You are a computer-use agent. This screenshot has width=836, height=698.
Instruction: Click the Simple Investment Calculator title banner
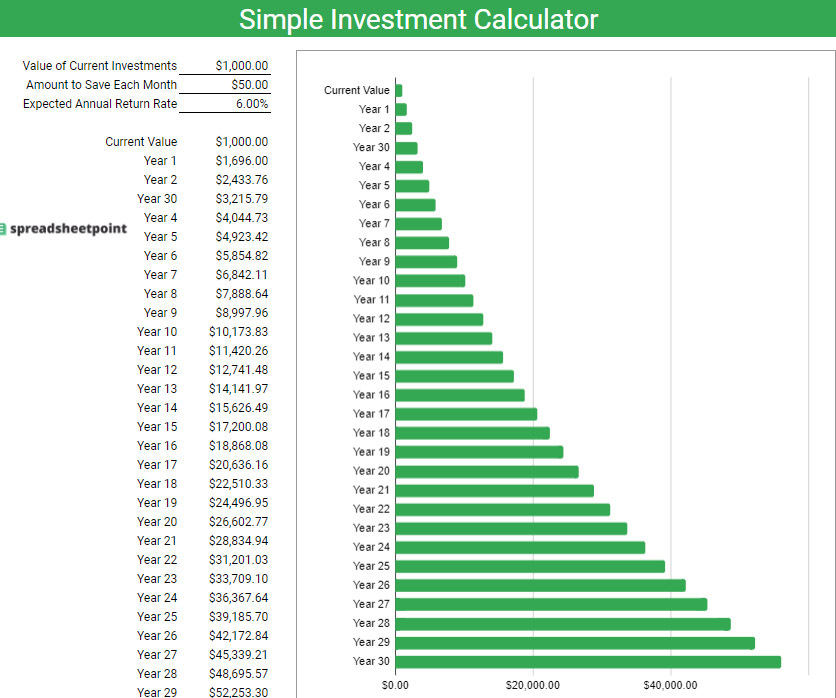[418, 19]
